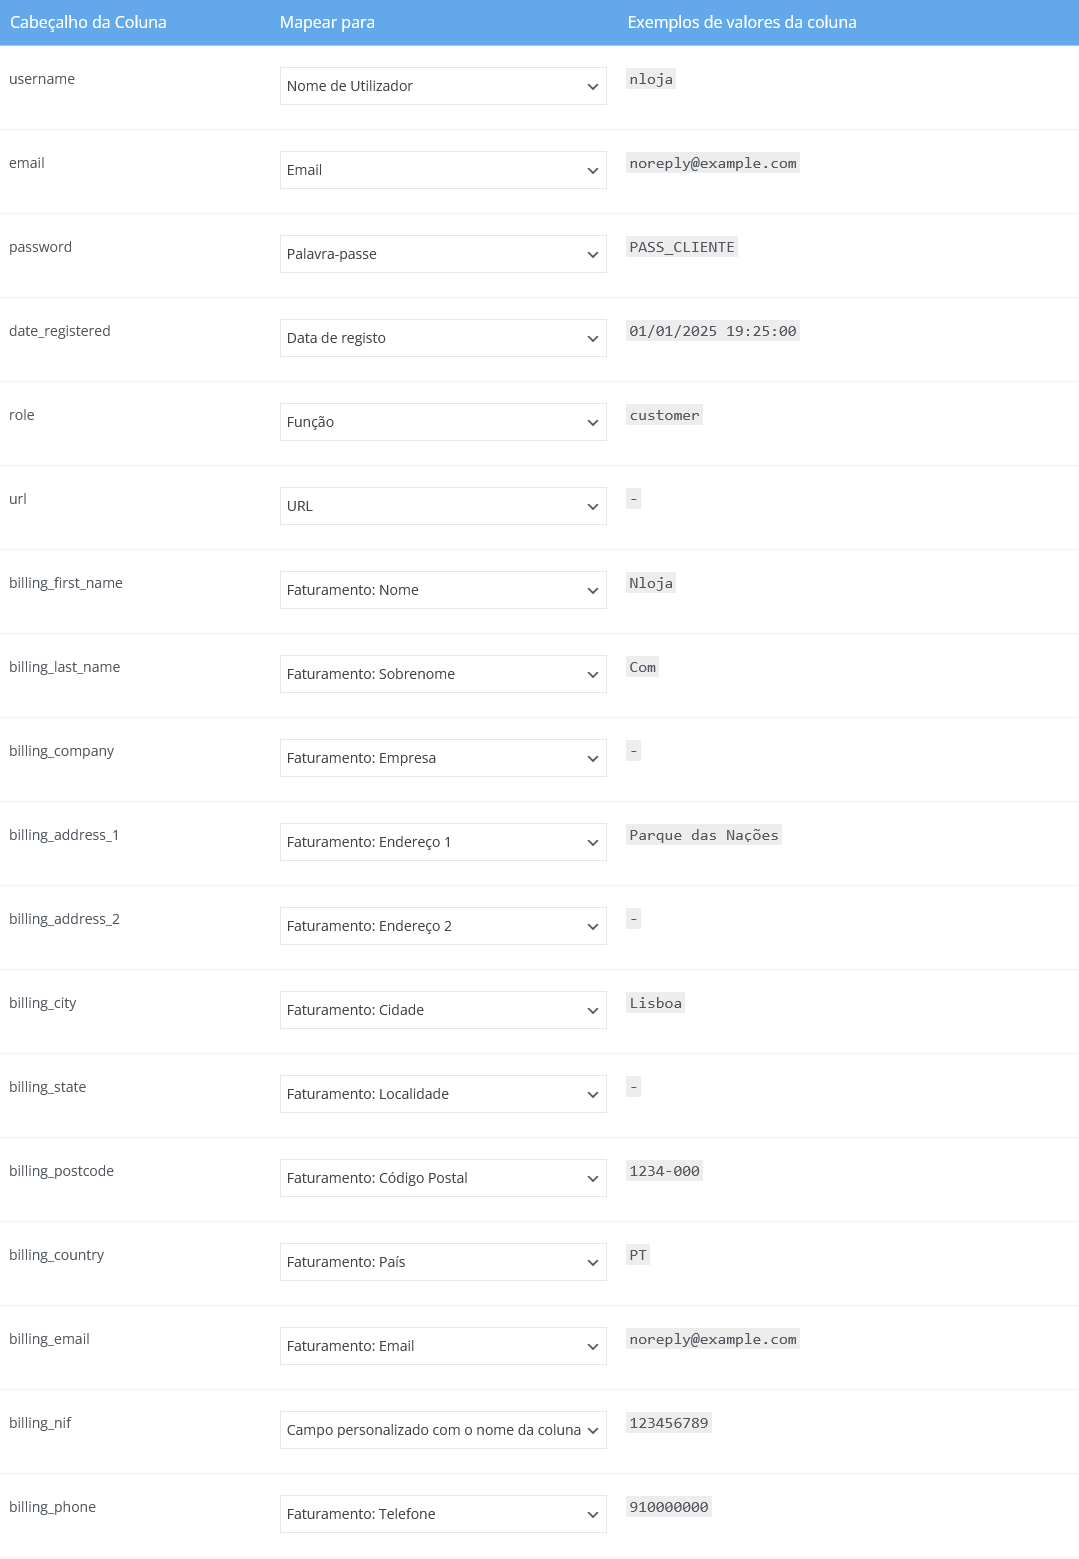Change the Faturamento: Código Postal mapping
1079x1559 pixels.
click(443, 1178)
